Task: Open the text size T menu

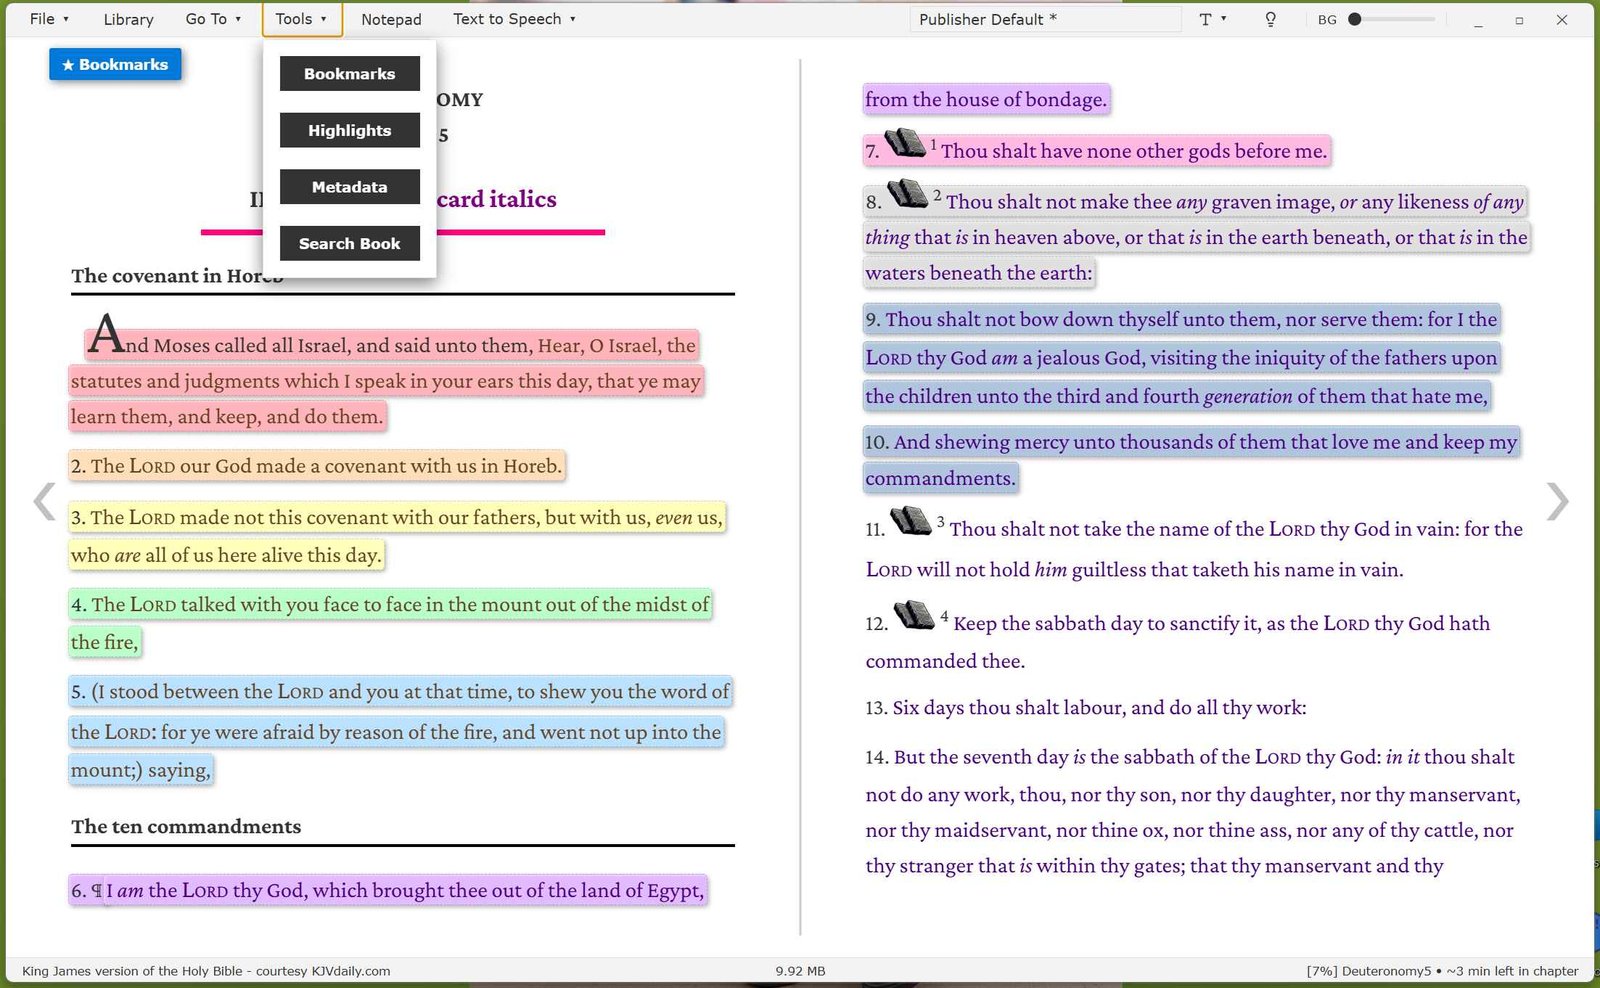Action: click(1212, 19)
